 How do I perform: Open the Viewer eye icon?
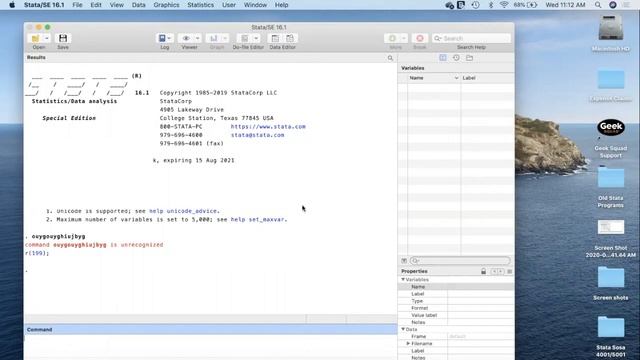[186, 38]
